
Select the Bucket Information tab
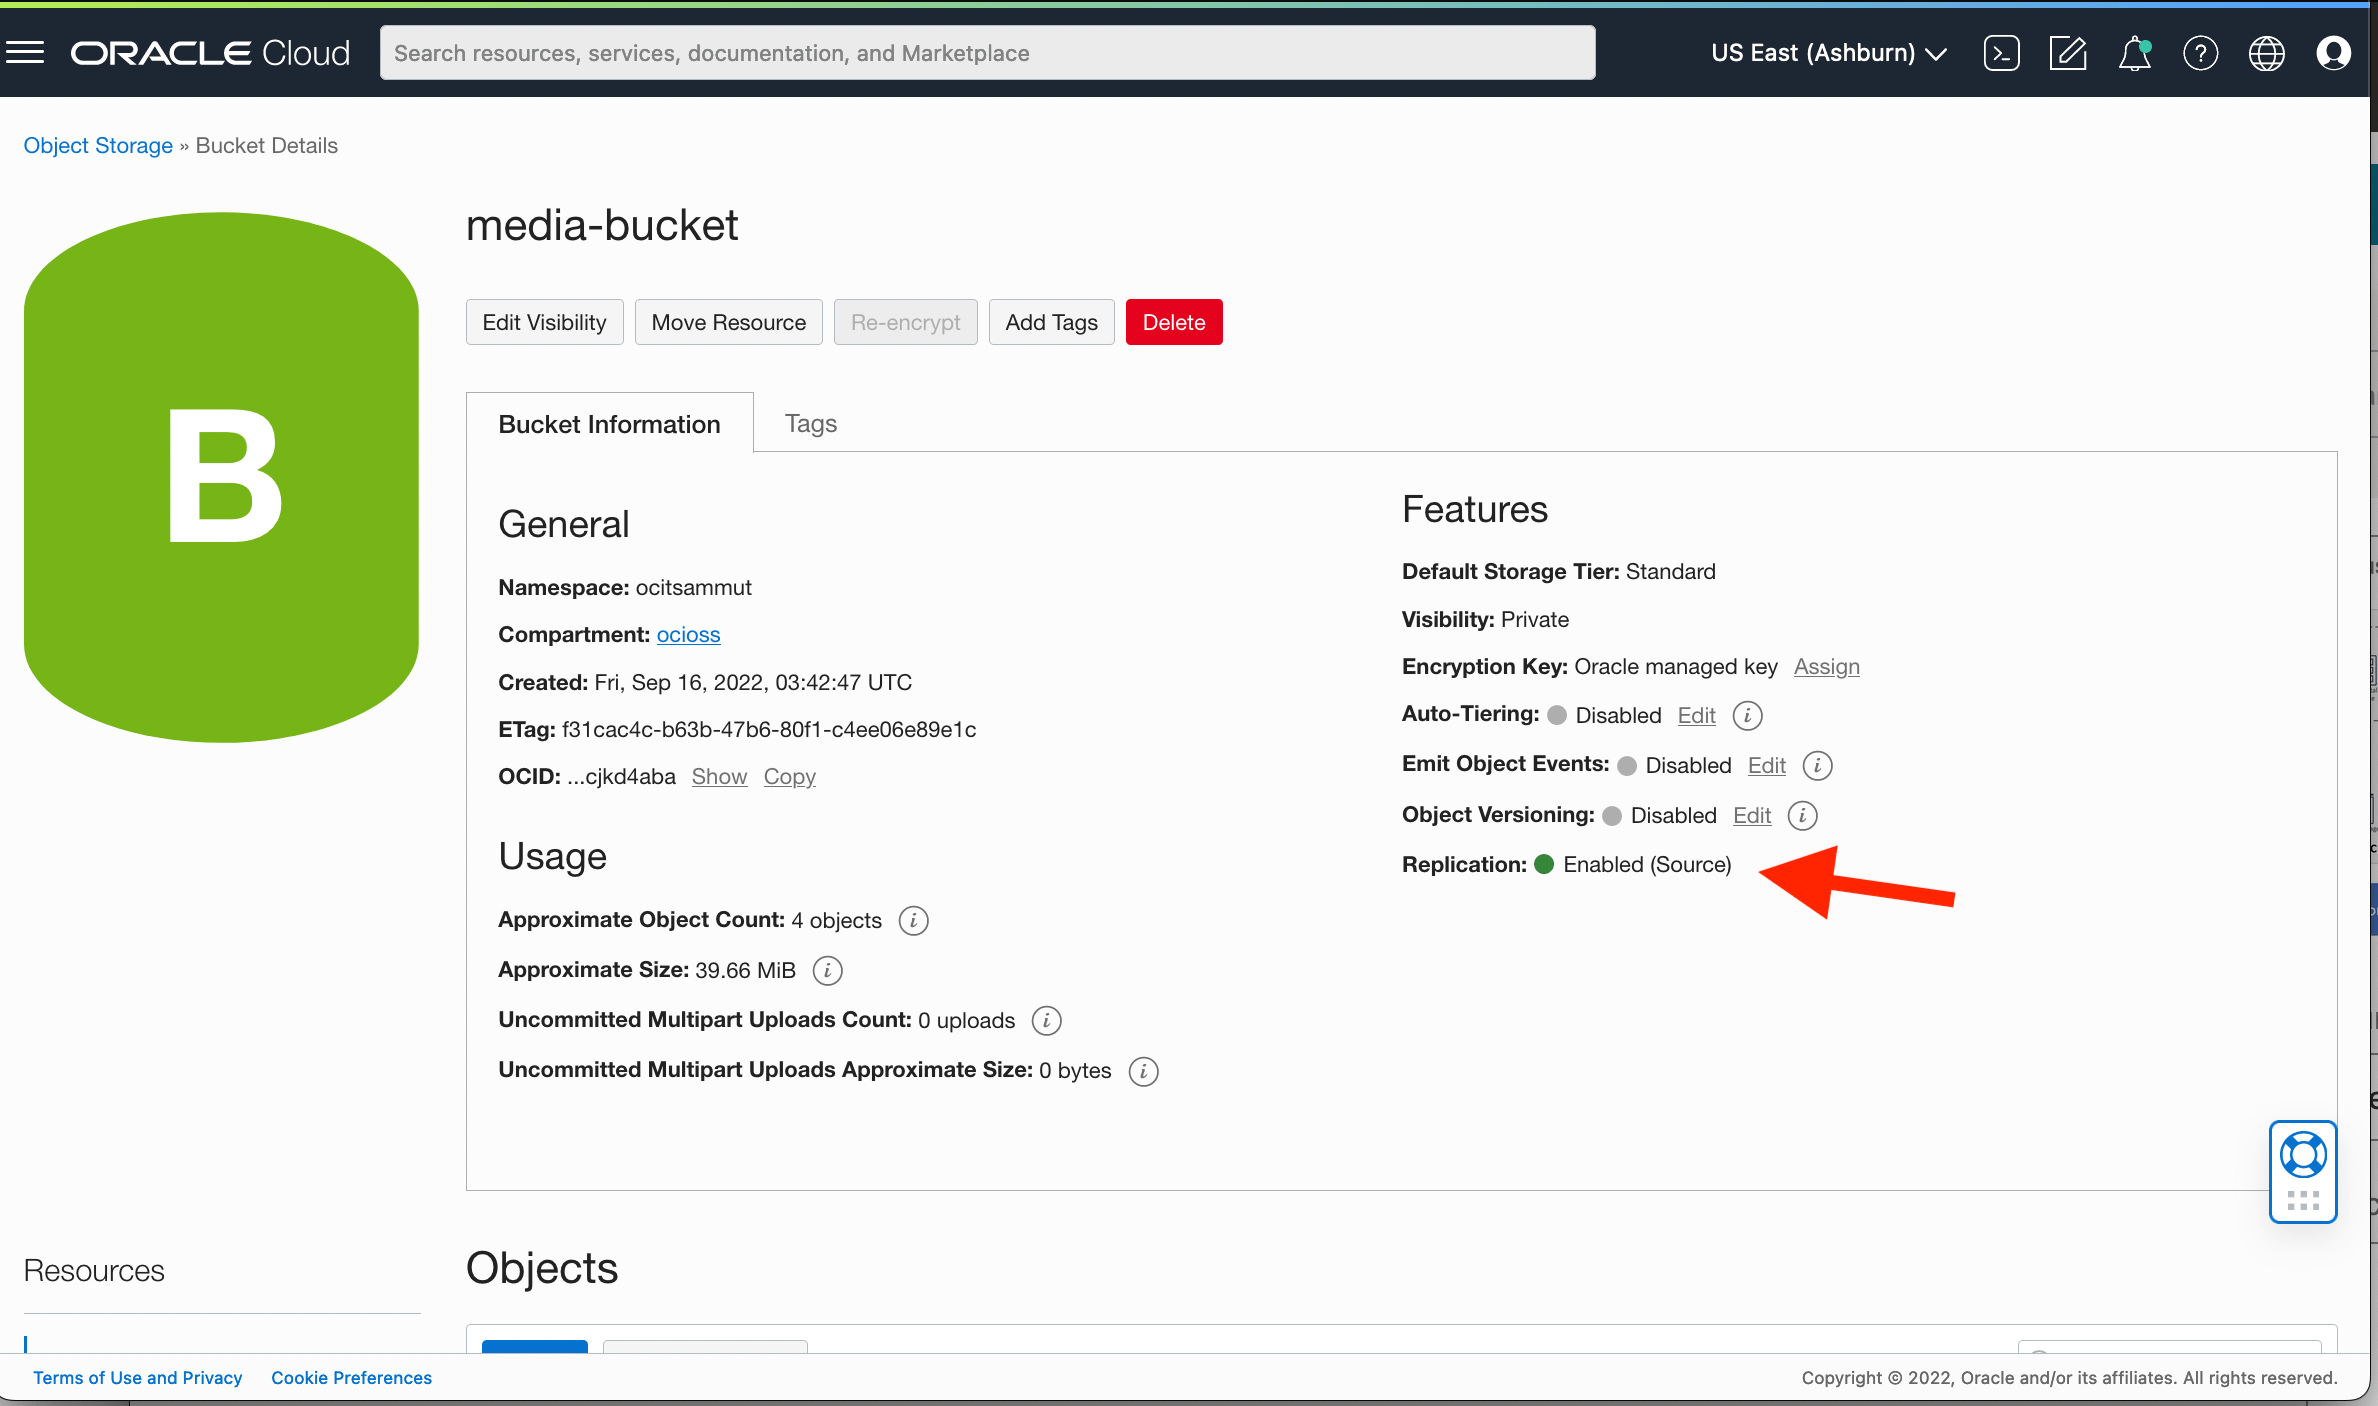pos(609,423)
